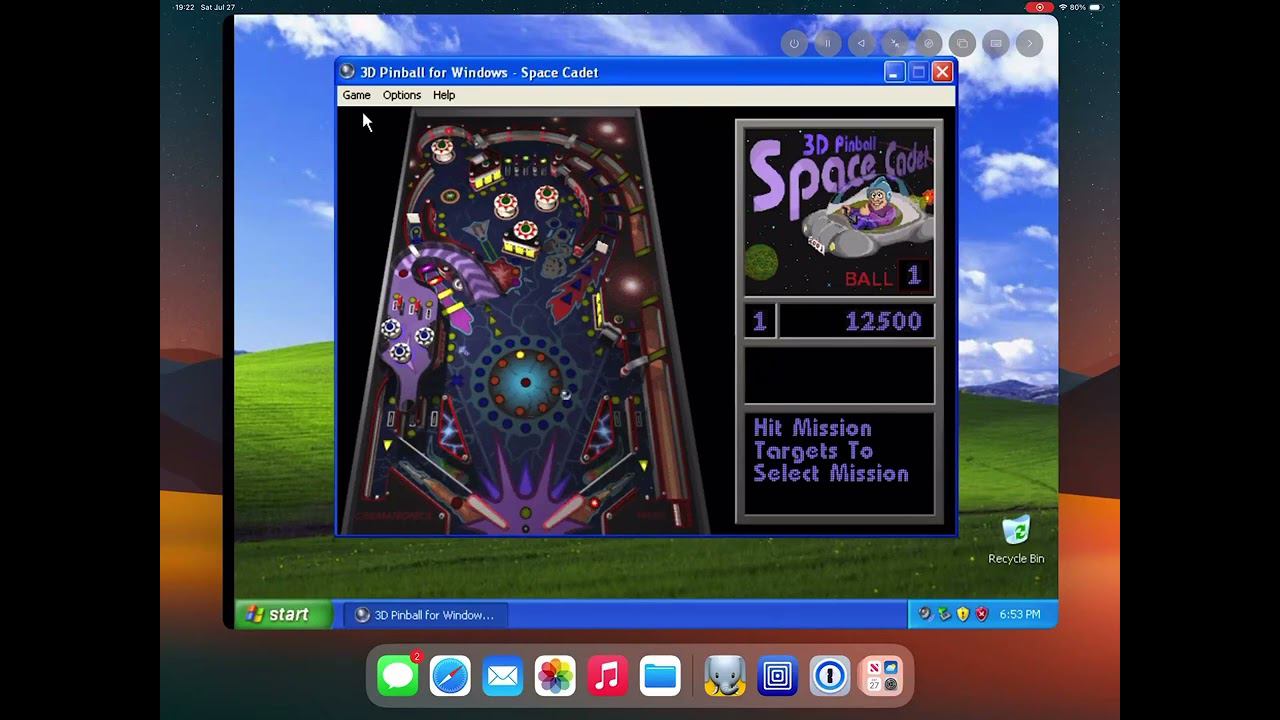Close the 3D Pinball window
This screenshot has width=1280, height=720.
(x=942, y=72)
